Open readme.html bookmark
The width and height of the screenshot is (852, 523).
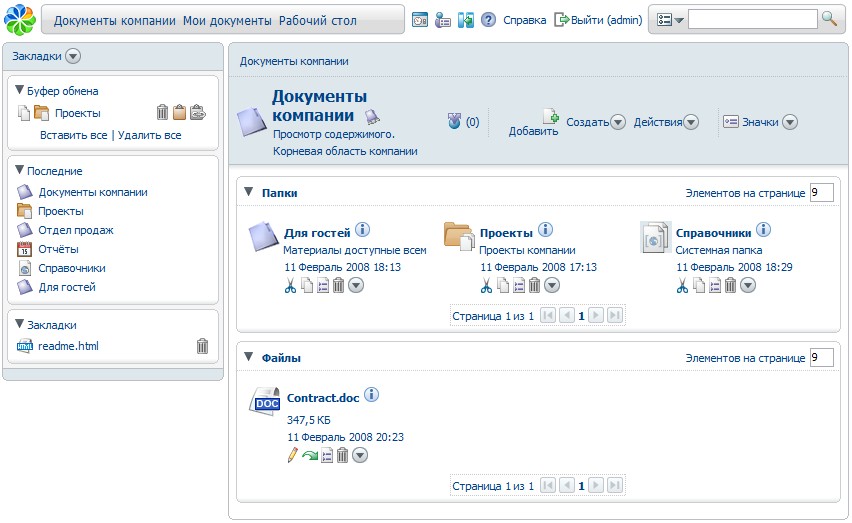68,346
